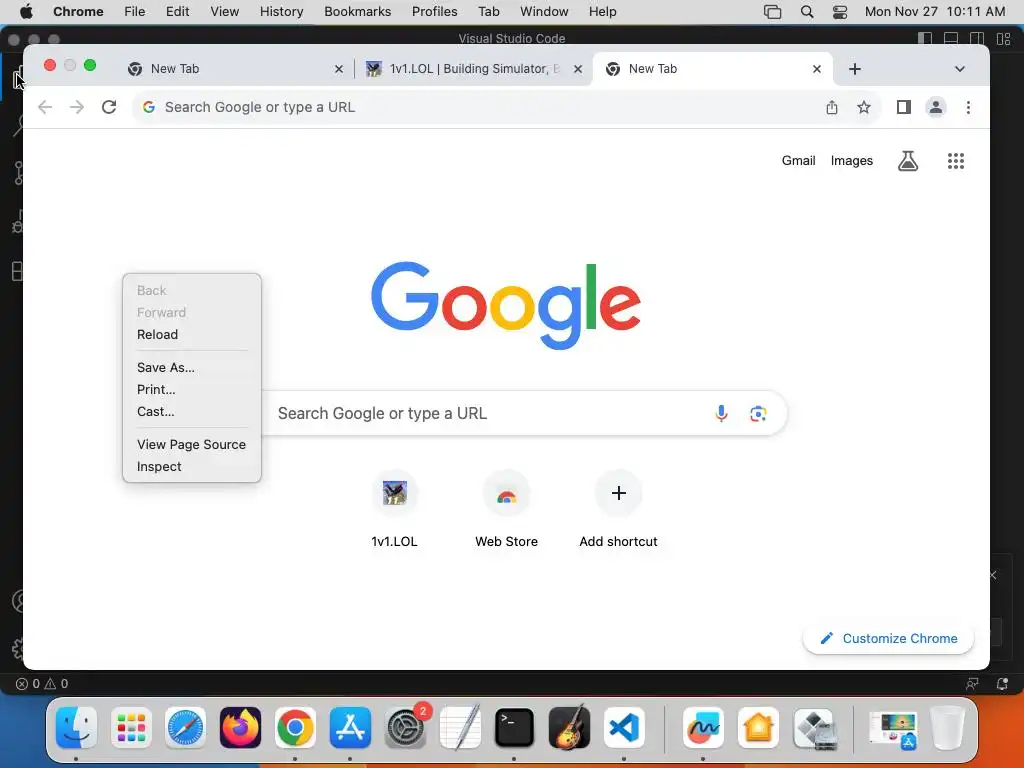The width and height of the screenshot is (1024, 768).
Task: Go back using the toolbar back arrow
Action: 45,107
